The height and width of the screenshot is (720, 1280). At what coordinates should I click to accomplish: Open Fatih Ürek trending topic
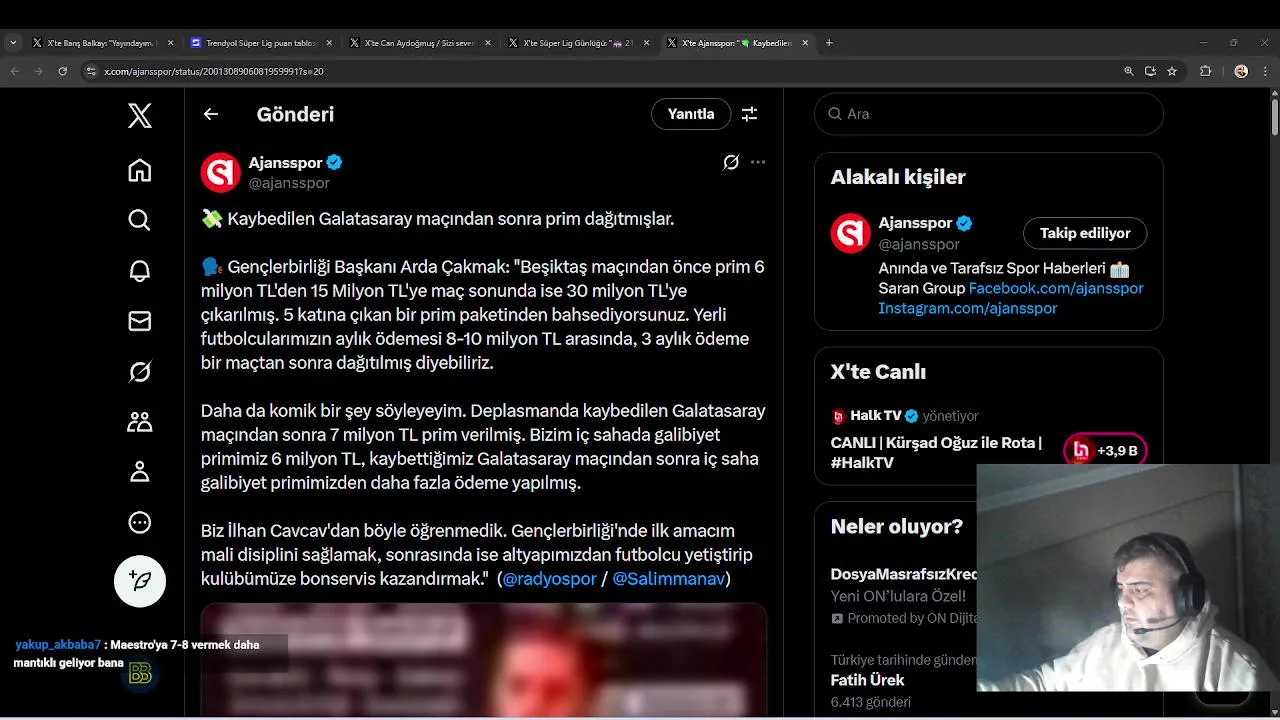(867, 680)
